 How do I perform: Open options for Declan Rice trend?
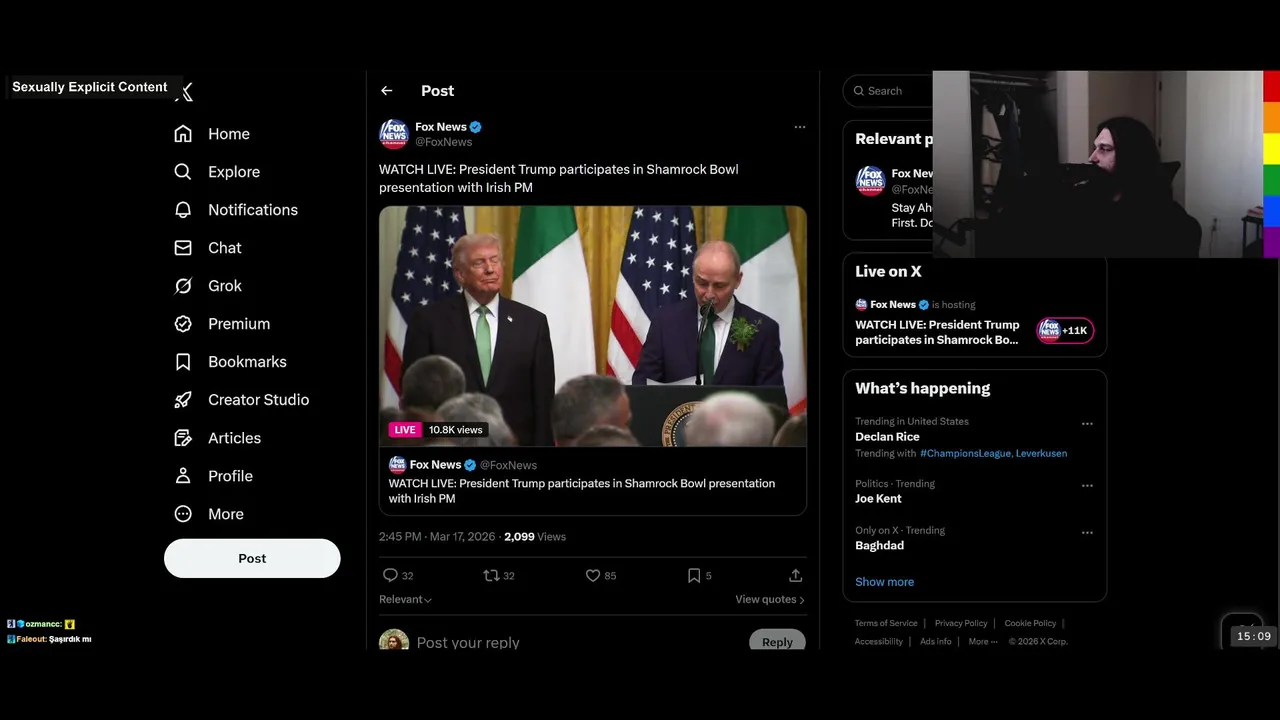(1087, 424)
